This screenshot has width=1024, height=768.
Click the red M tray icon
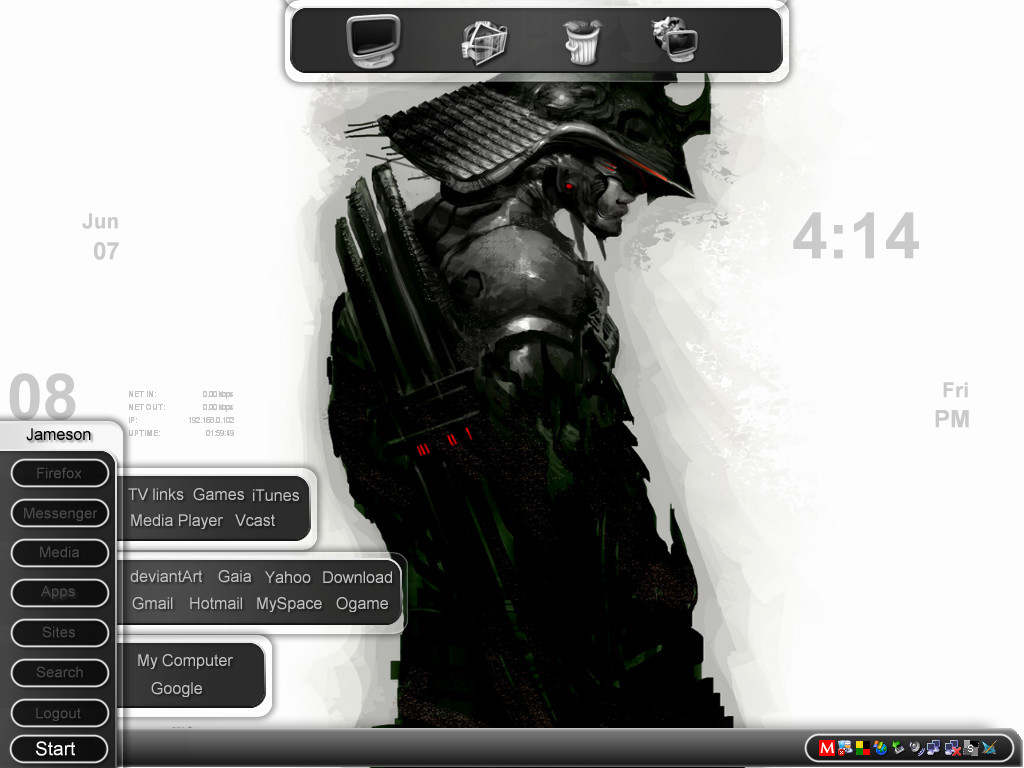pyautogui.click(x=827, y=748)
